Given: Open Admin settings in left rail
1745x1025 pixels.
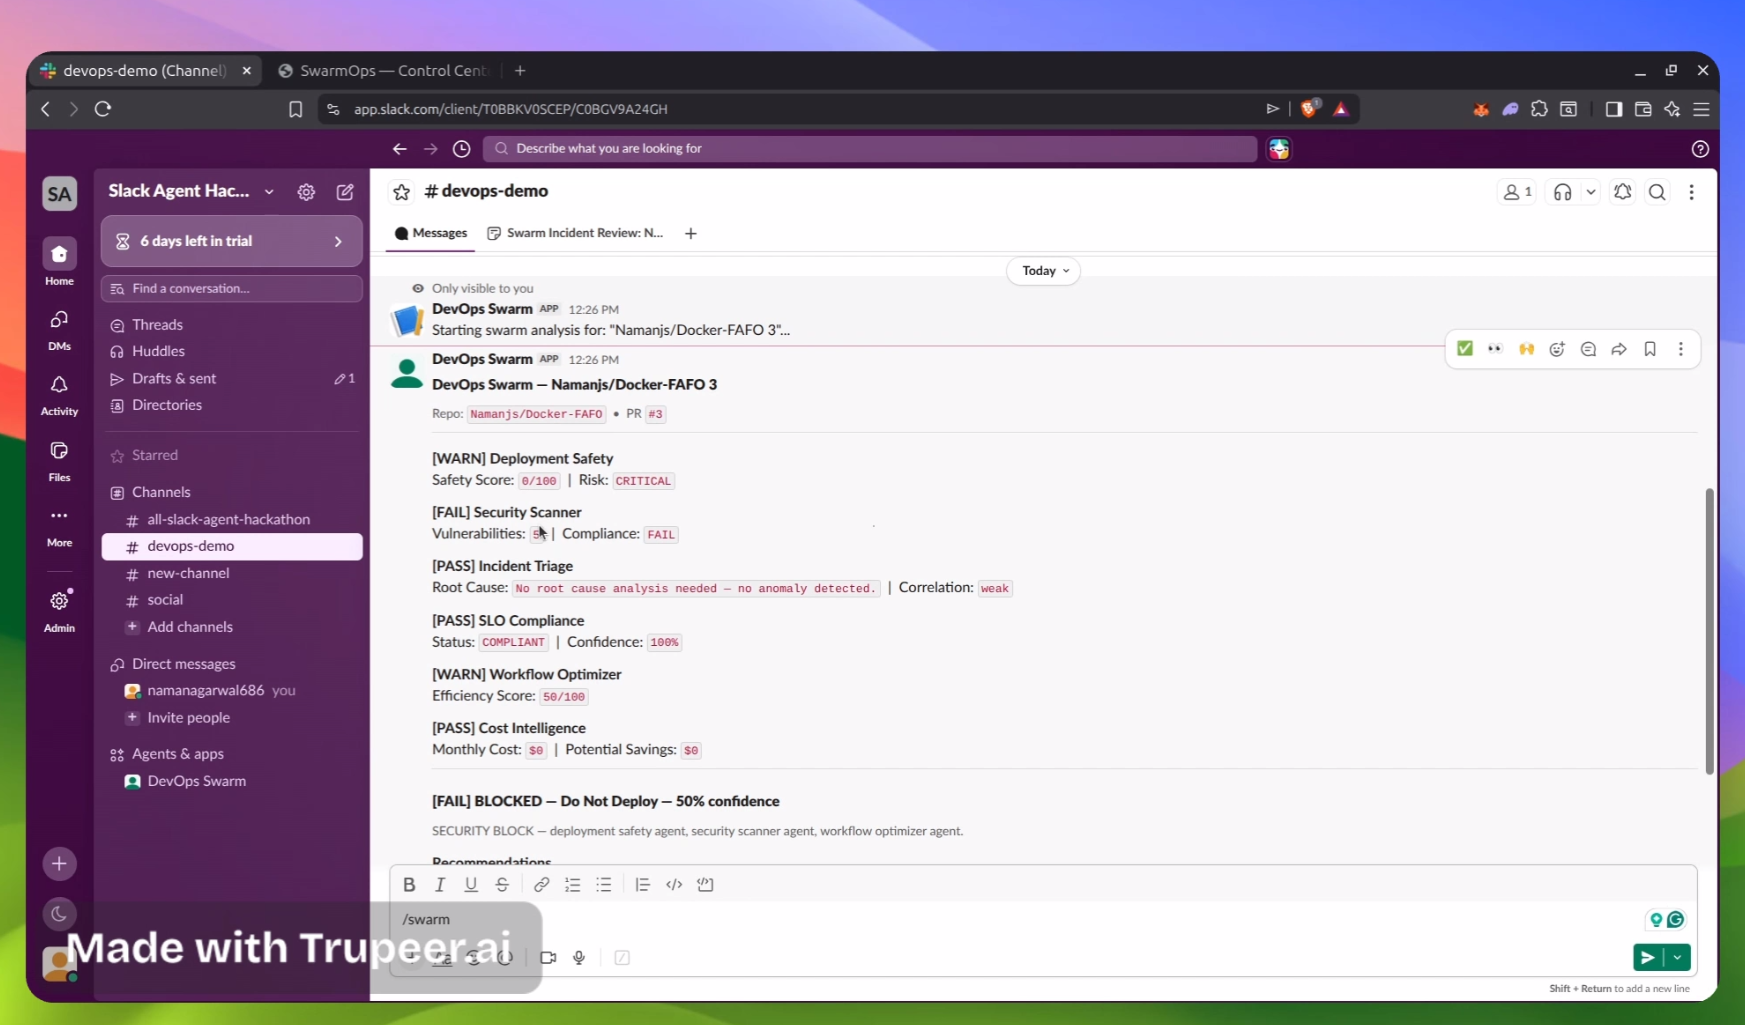Looking at the screenshot, I should [x=59, y=610].
